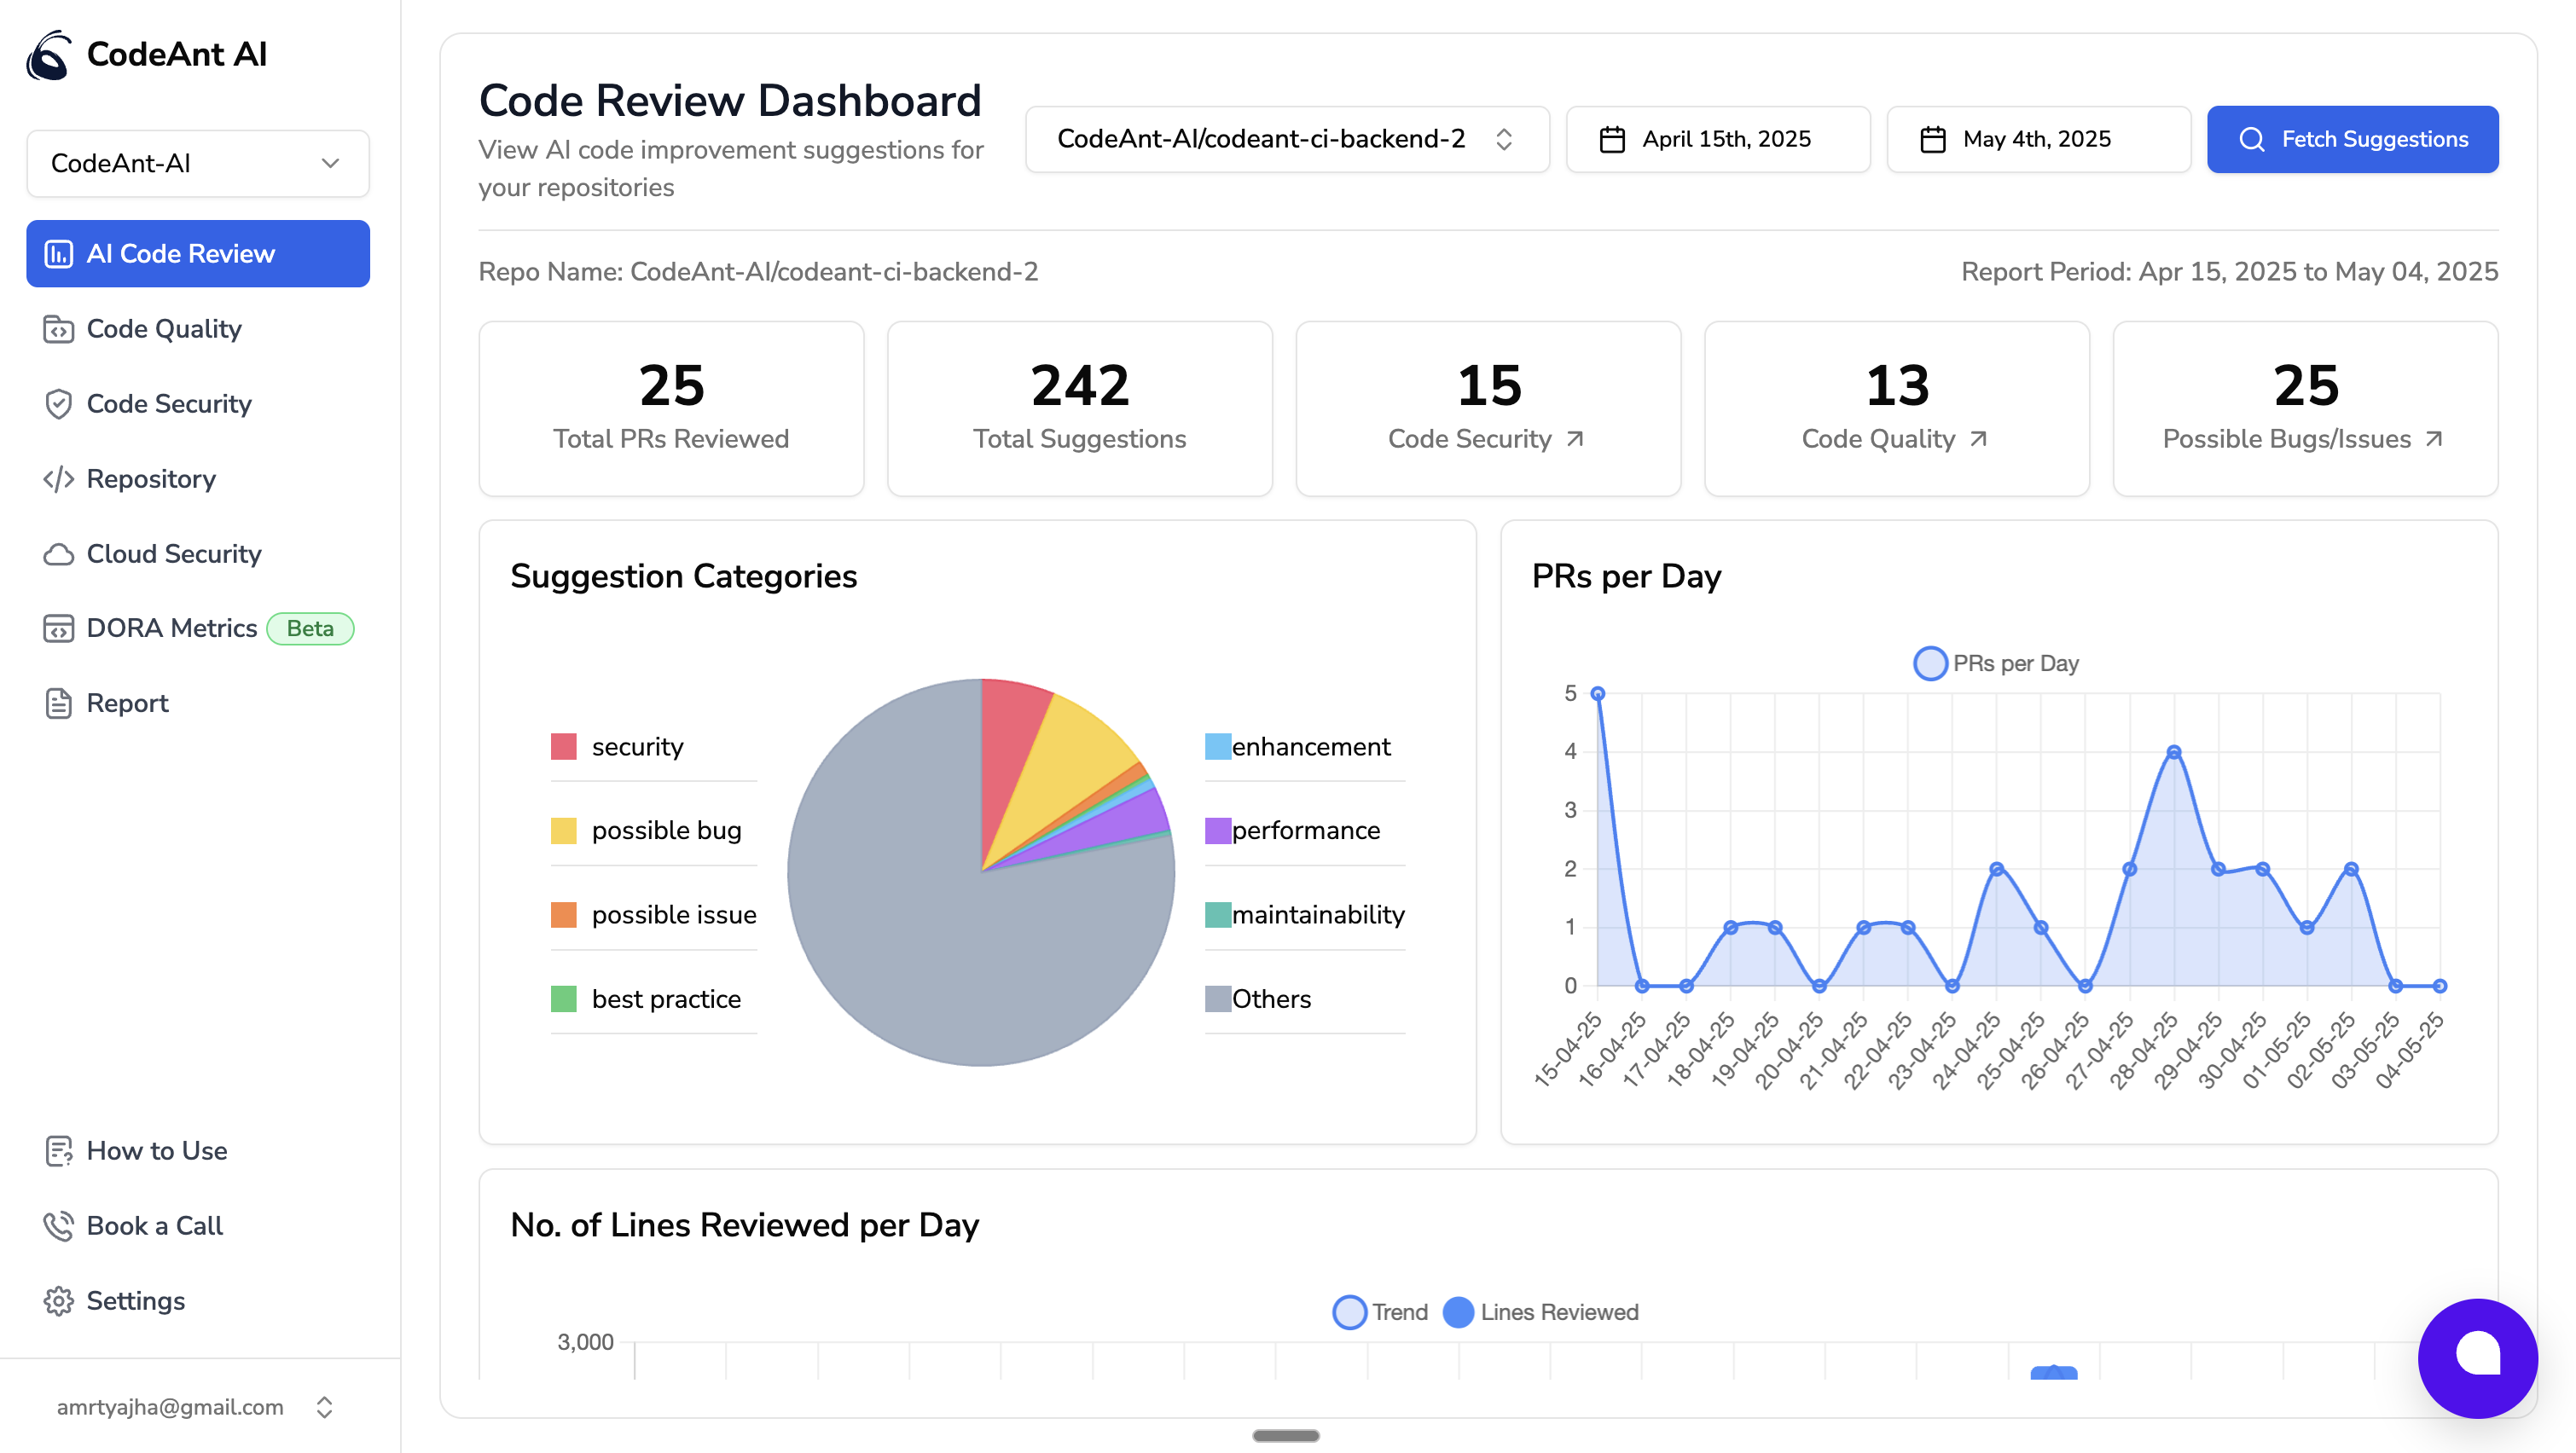
Task: Click the Repository code brackets icon
Action: (x=58, y=479)
